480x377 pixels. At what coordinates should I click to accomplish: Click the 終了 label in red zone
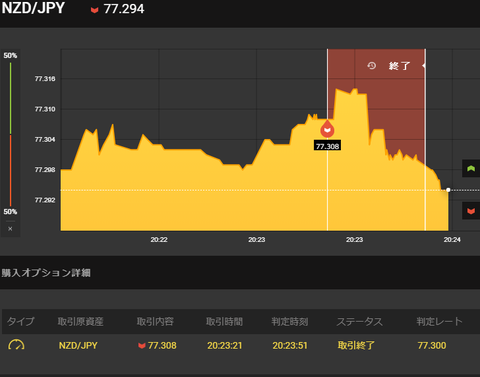click(x=399, y=66)
